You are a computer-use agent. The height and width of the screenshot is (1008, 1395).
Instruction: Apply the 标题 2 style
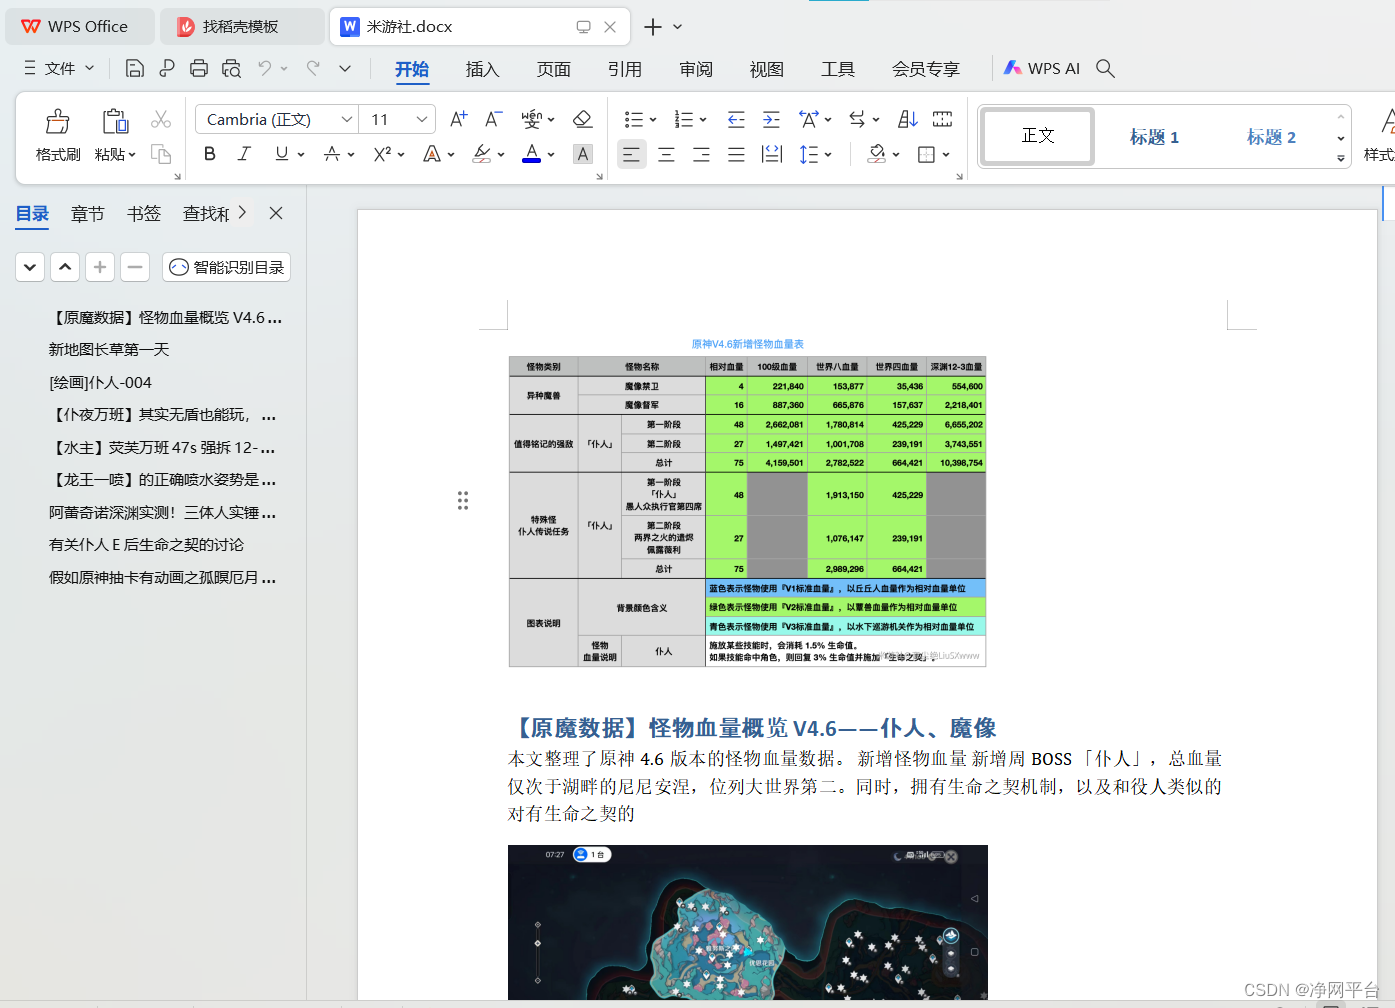(1271, 137)
